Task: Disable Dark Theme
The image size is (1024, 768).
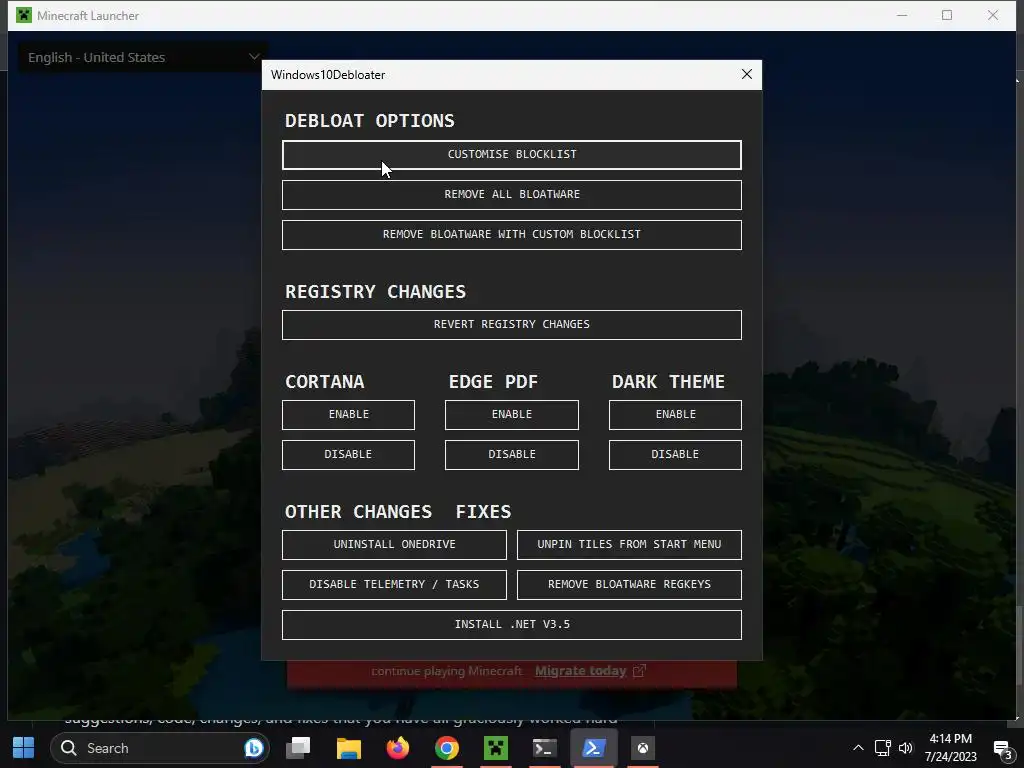Action: point(675,455)
